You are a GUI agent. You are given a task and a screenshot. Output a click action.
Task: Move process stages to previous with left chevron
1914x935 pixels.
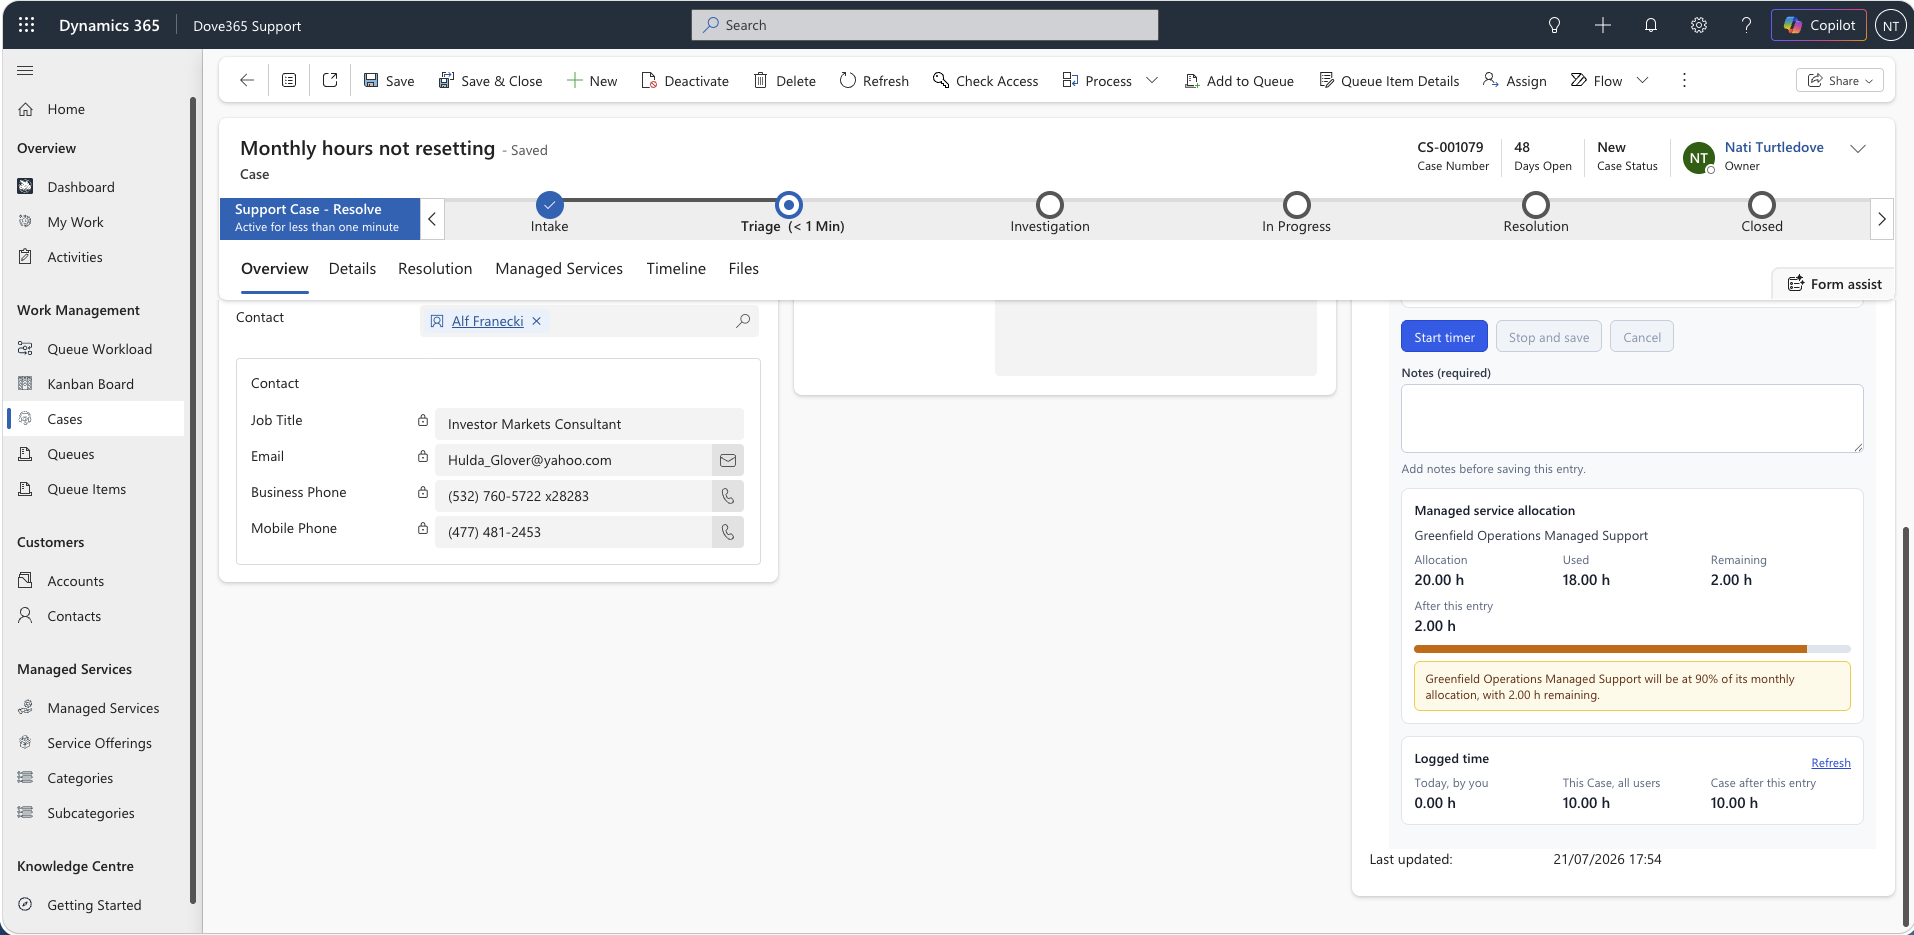[432, 219]
